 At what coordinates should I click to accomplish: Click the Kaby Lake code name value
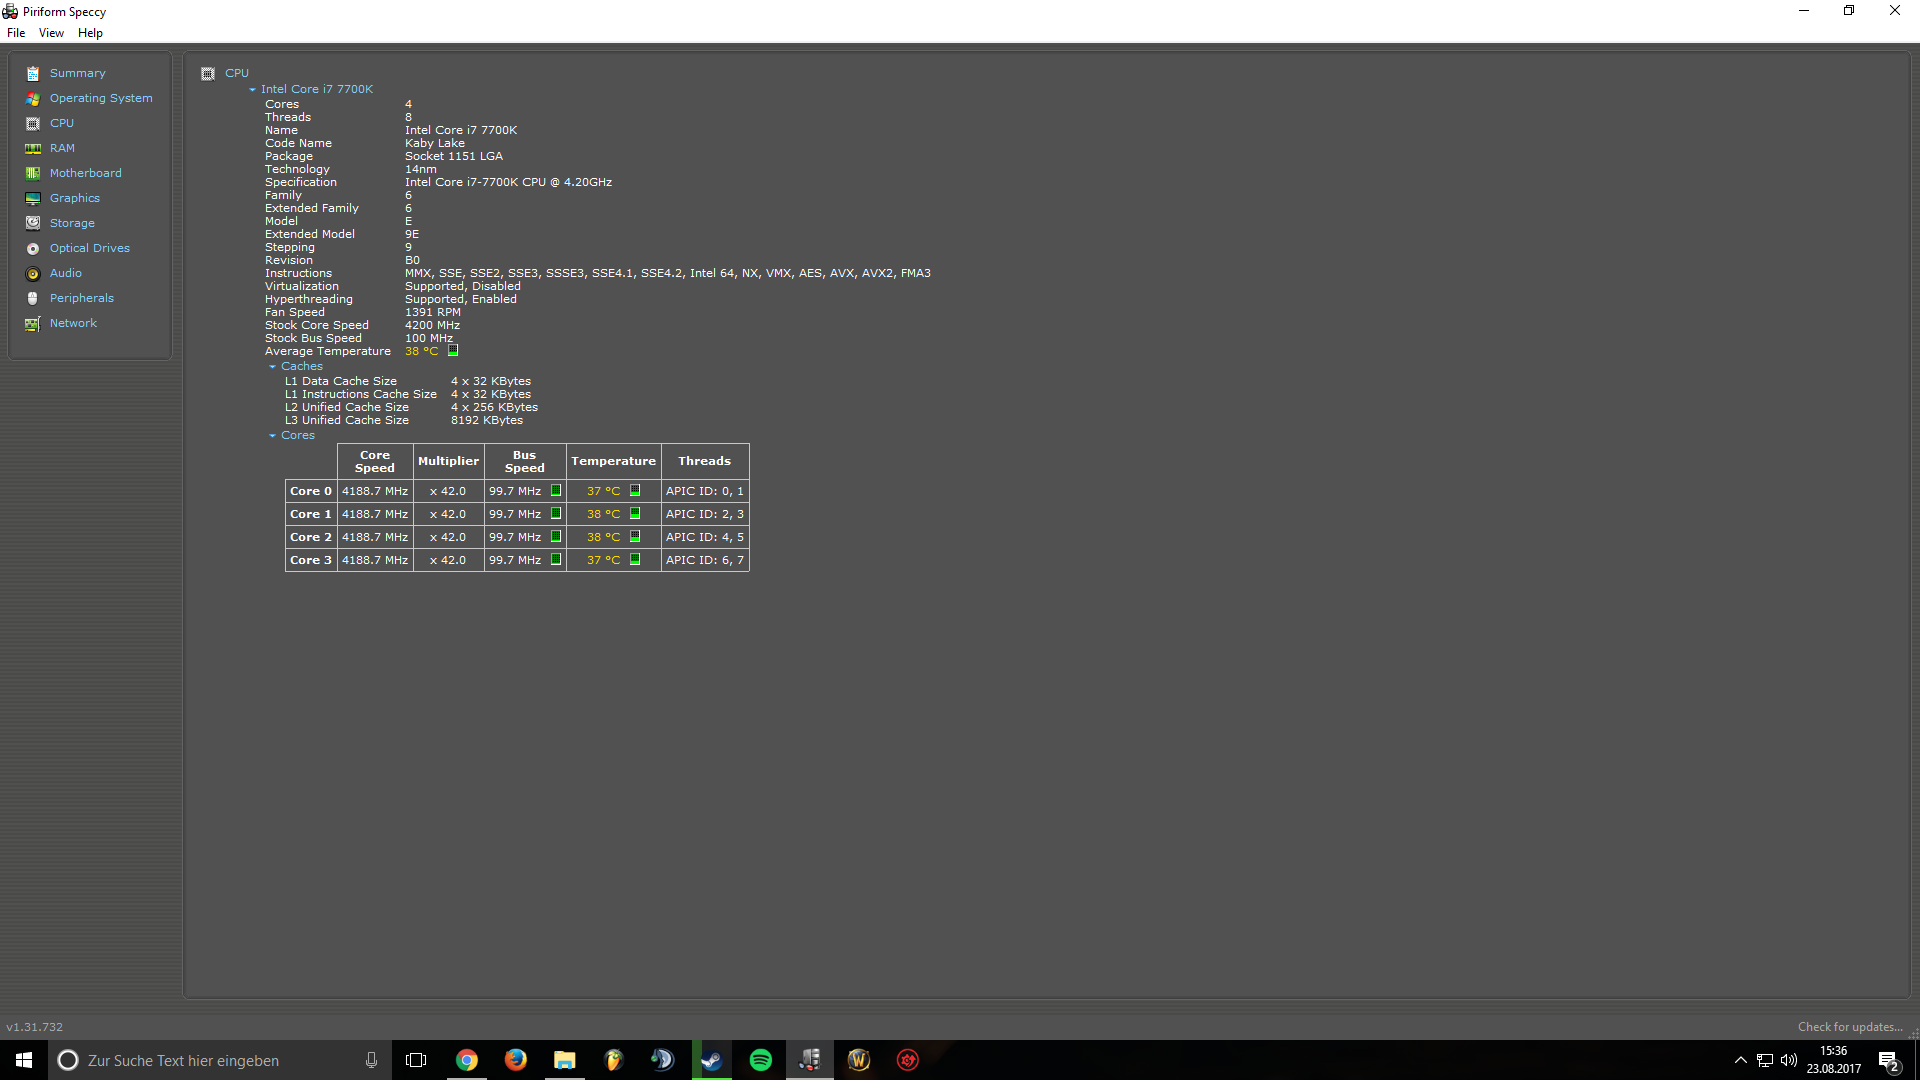435,143
